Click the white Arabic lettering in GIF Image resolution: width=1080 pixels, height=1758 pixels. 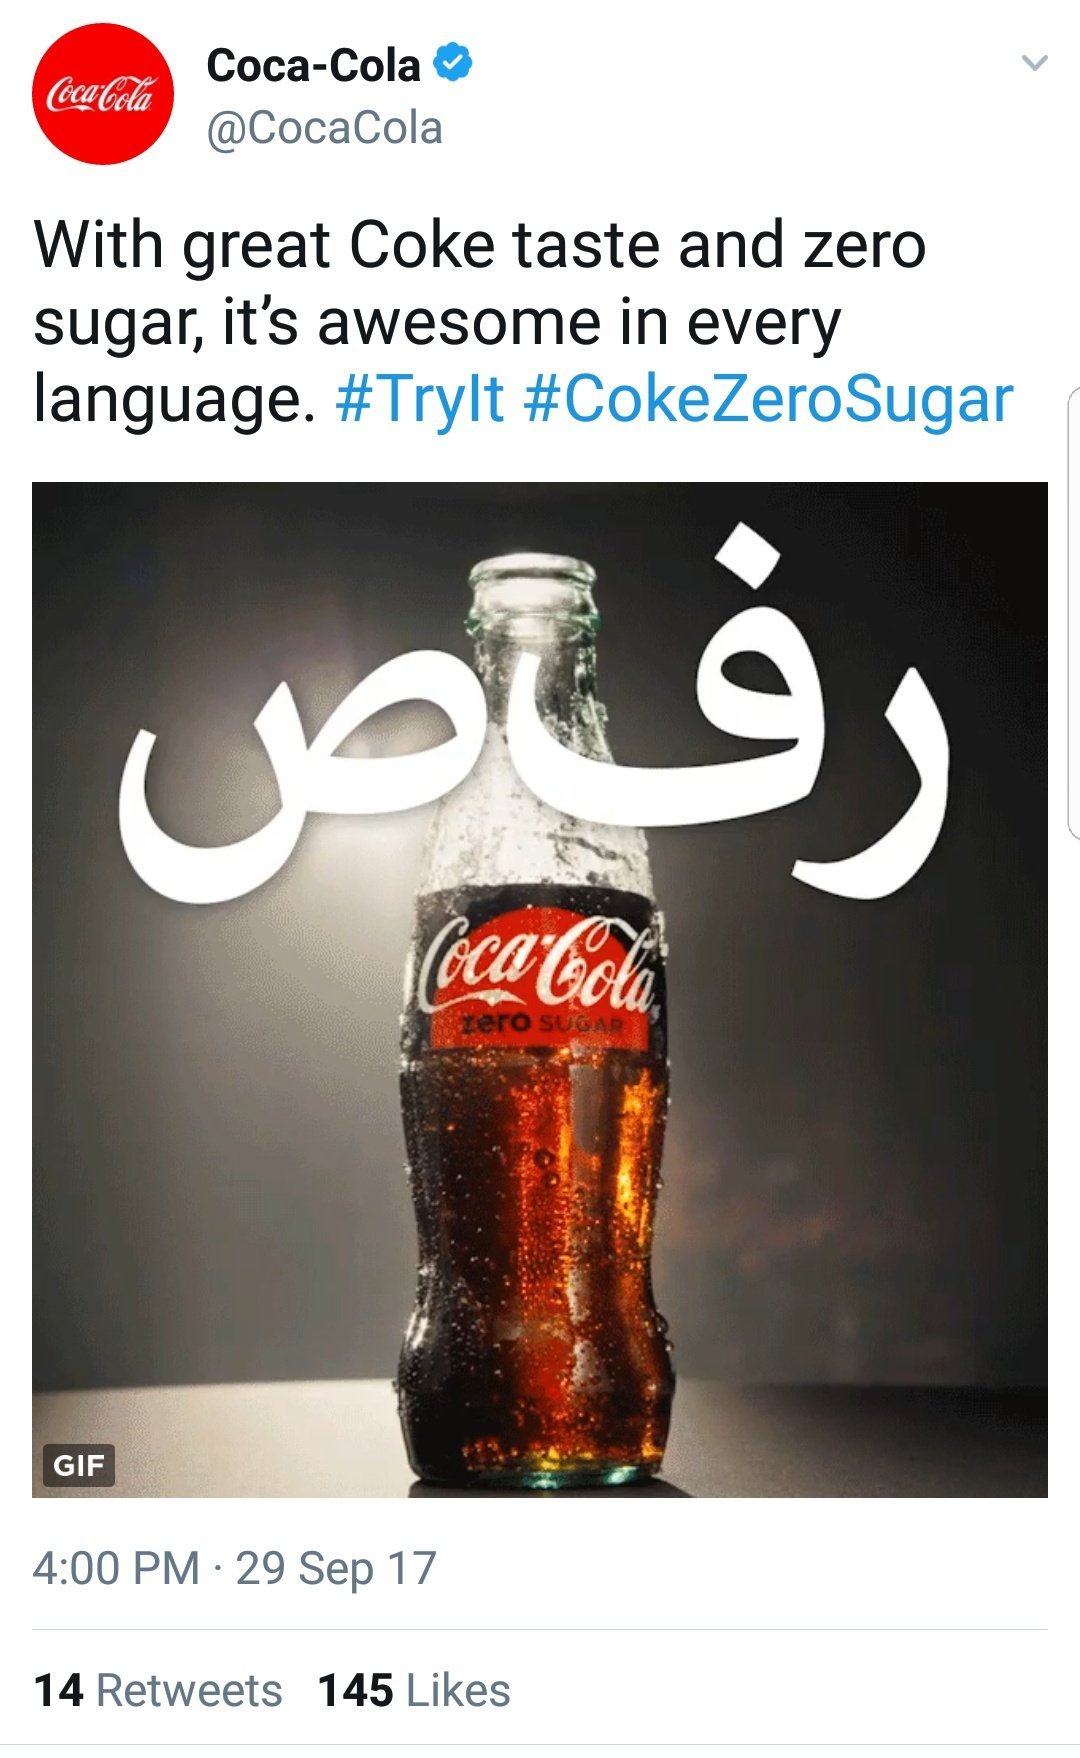point(532,718)
